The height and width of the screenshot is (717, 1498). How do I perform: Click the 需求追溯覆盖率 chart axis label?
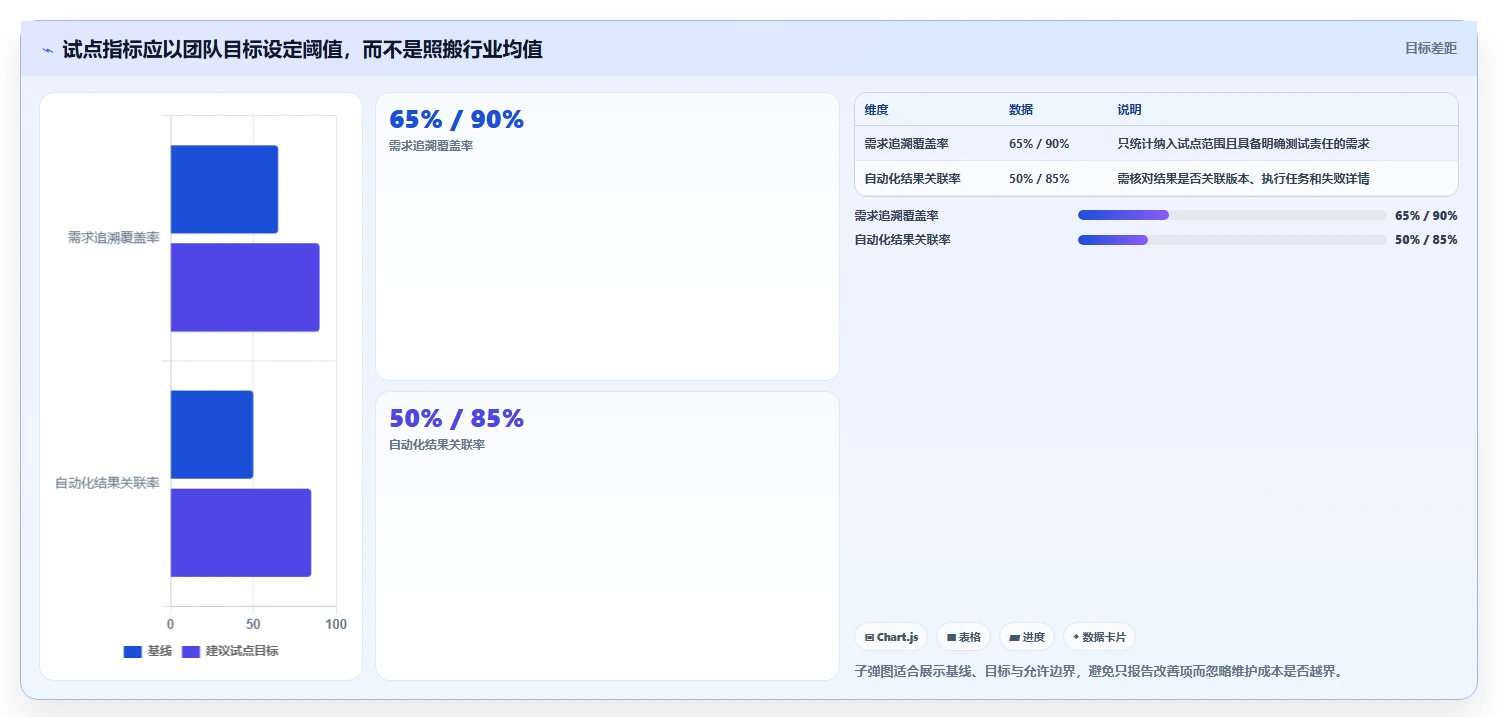pos(113,238)
